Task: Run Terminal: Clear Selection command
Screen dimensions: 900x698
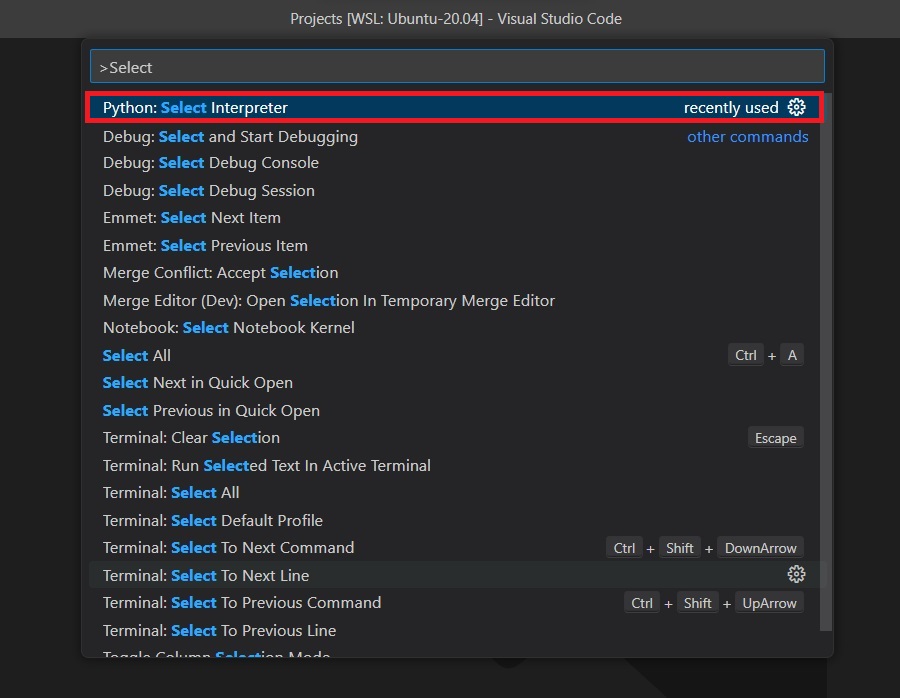Action: [455, 438]
